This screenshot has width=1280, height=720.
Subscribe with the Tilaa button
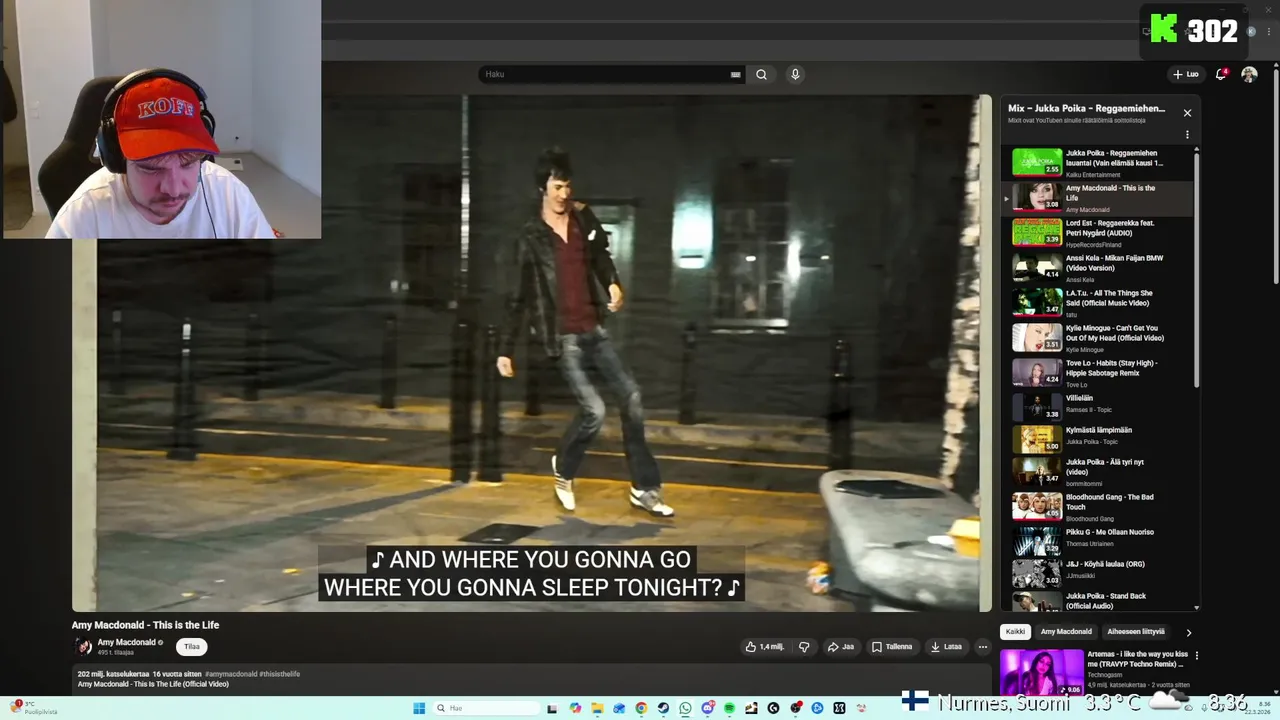[x=192, y=647]
